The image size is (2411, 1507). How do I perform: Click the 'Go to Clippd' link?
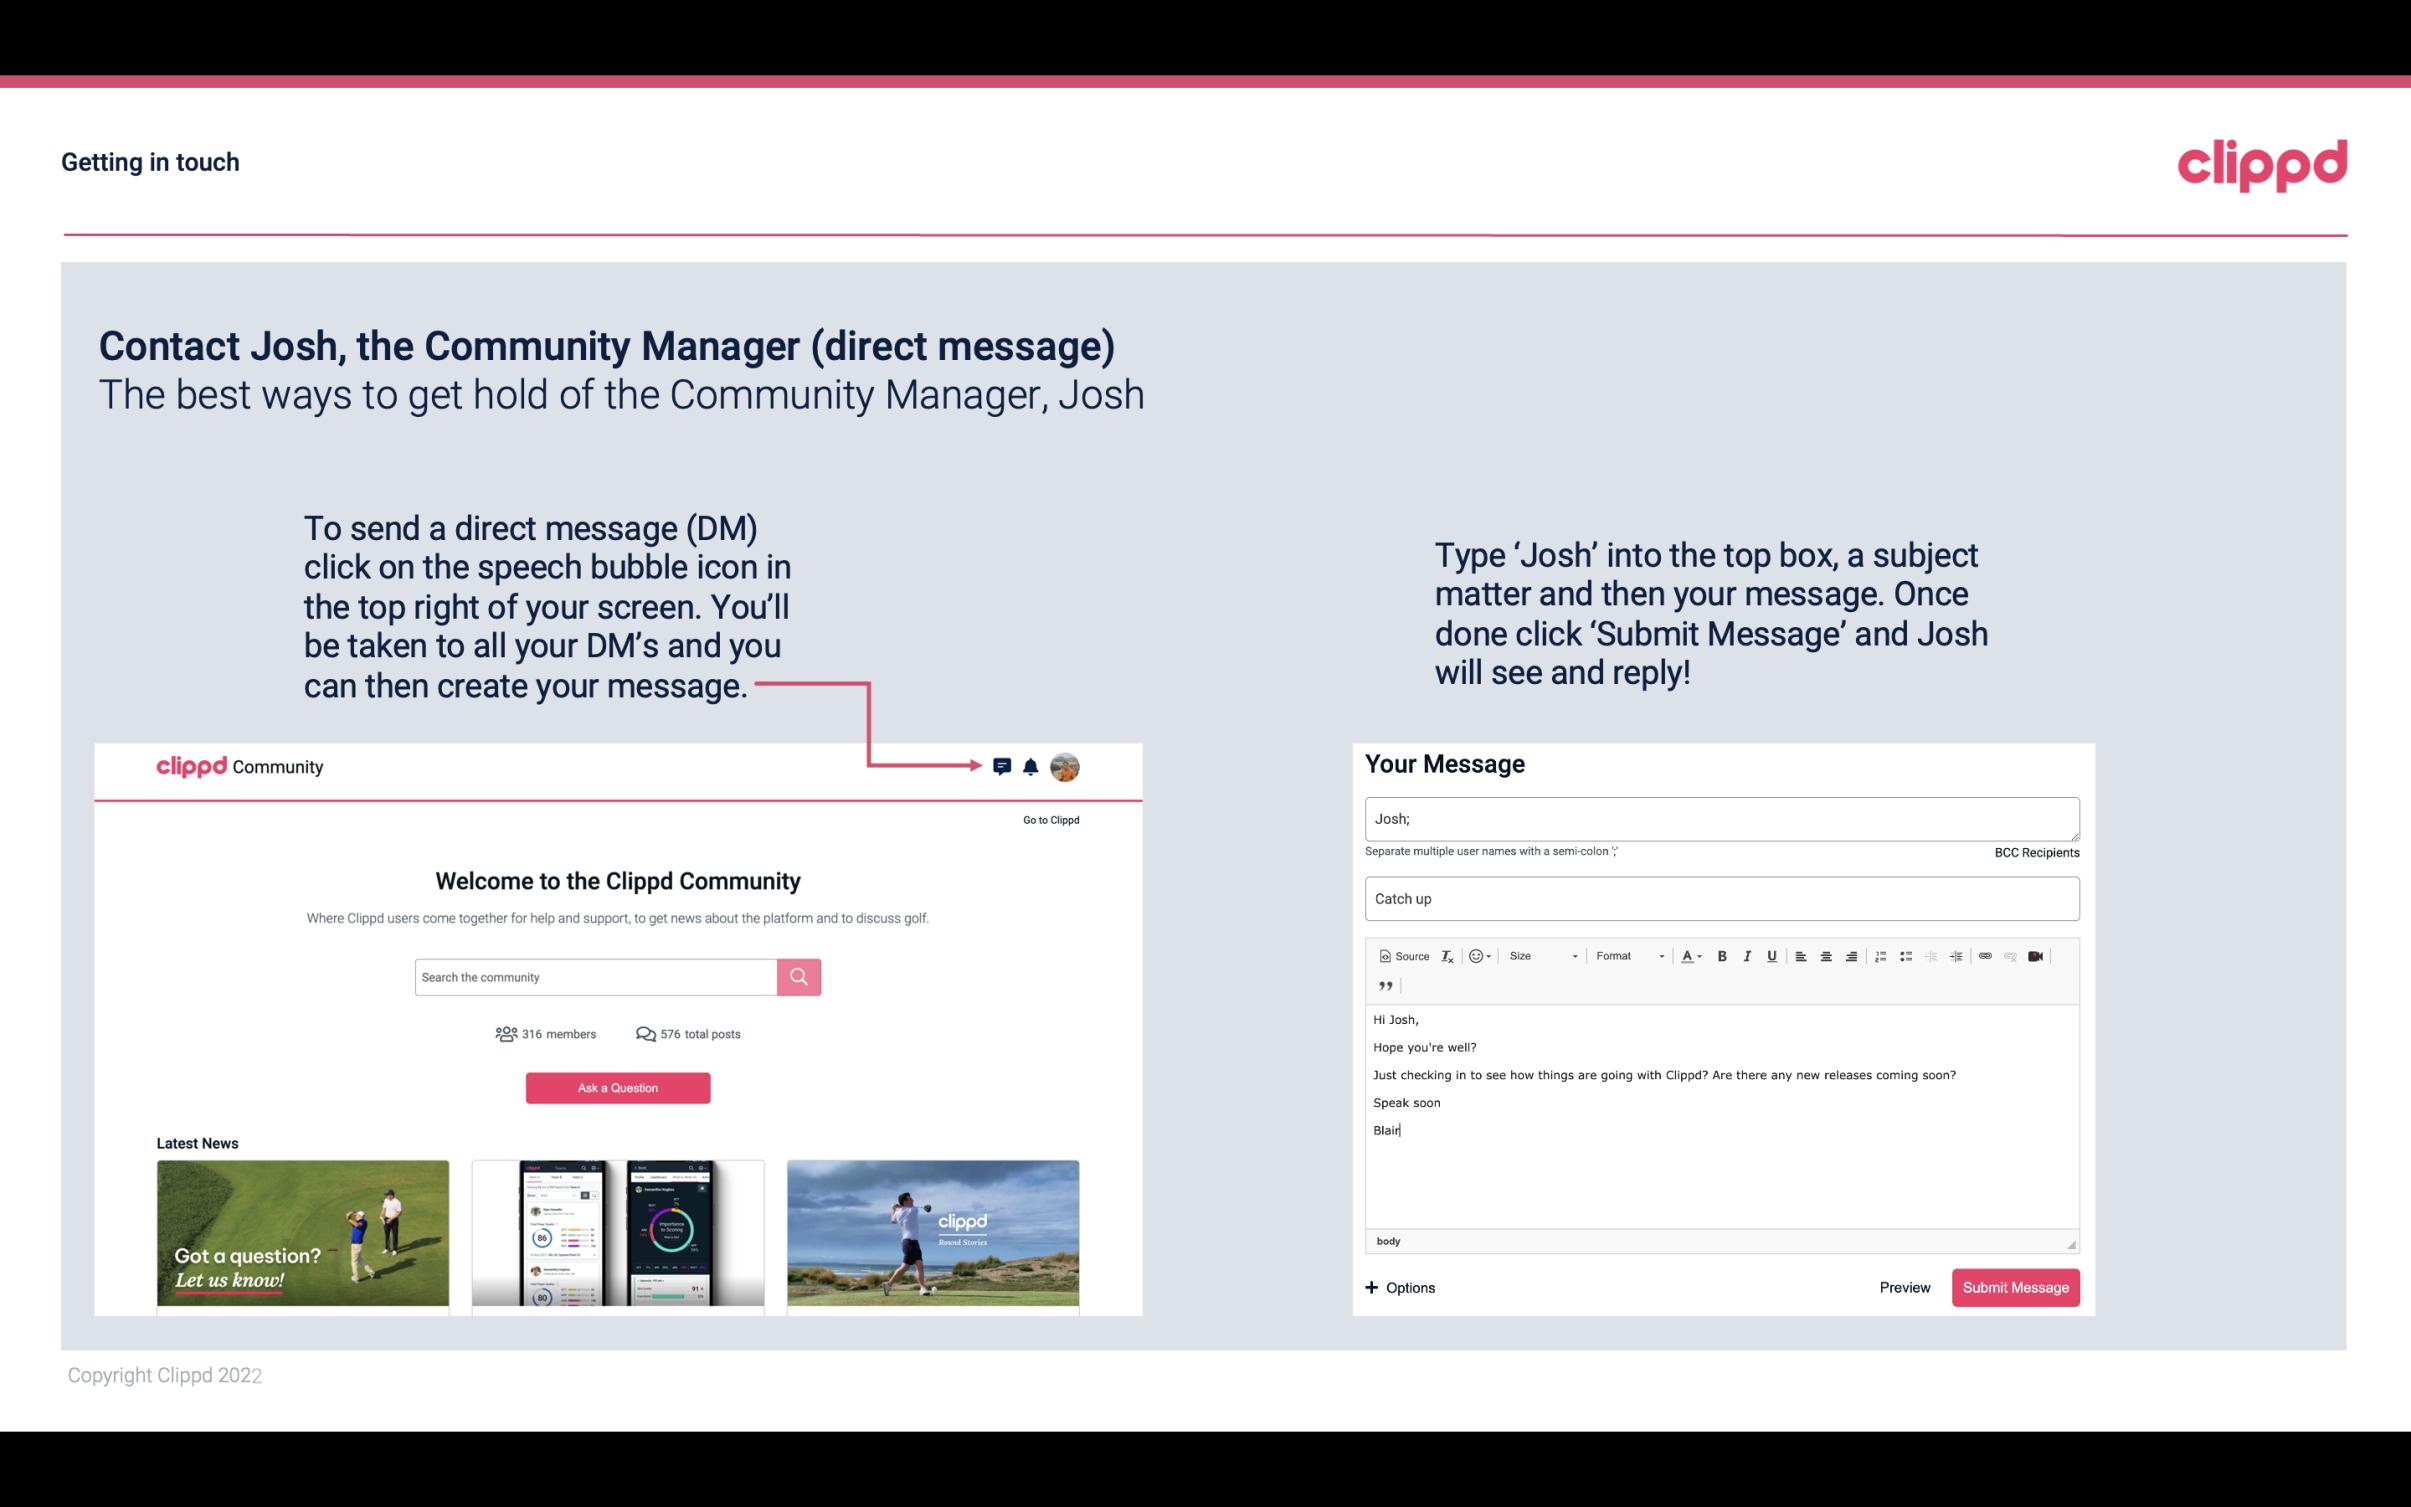pos(1050,819)
